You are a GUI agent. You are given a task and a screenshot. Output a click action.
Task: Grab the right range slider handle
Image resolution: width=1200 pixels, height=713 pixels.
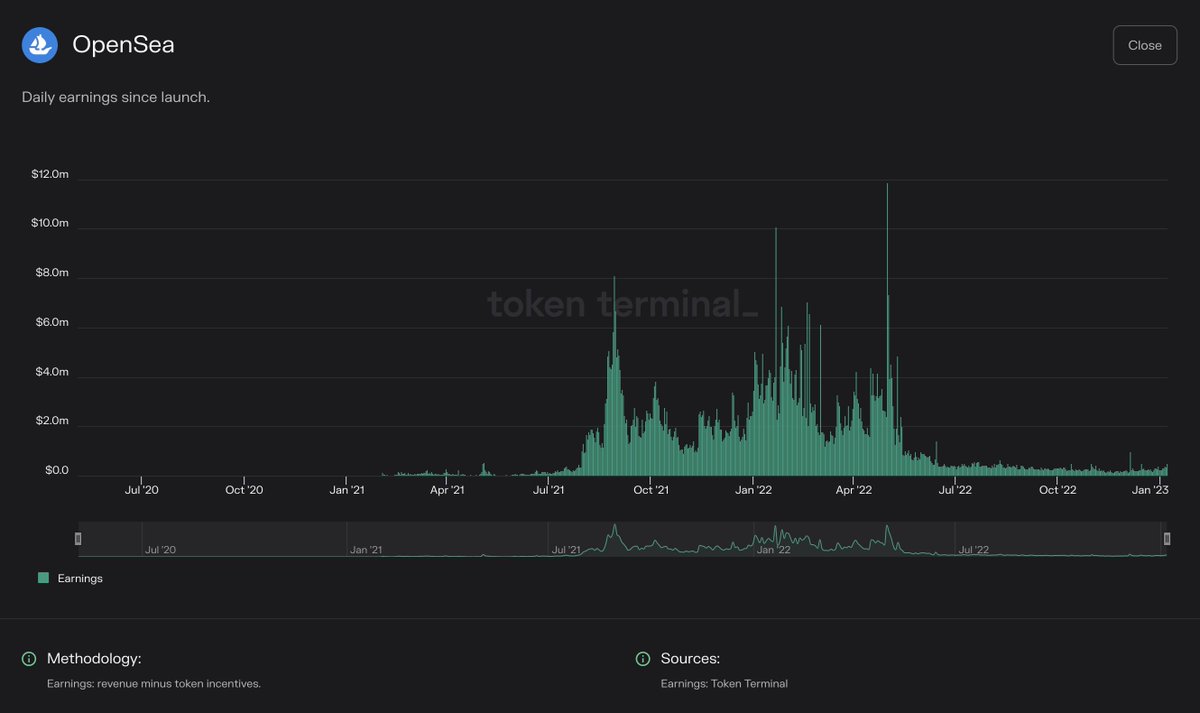coord(1166,539)
